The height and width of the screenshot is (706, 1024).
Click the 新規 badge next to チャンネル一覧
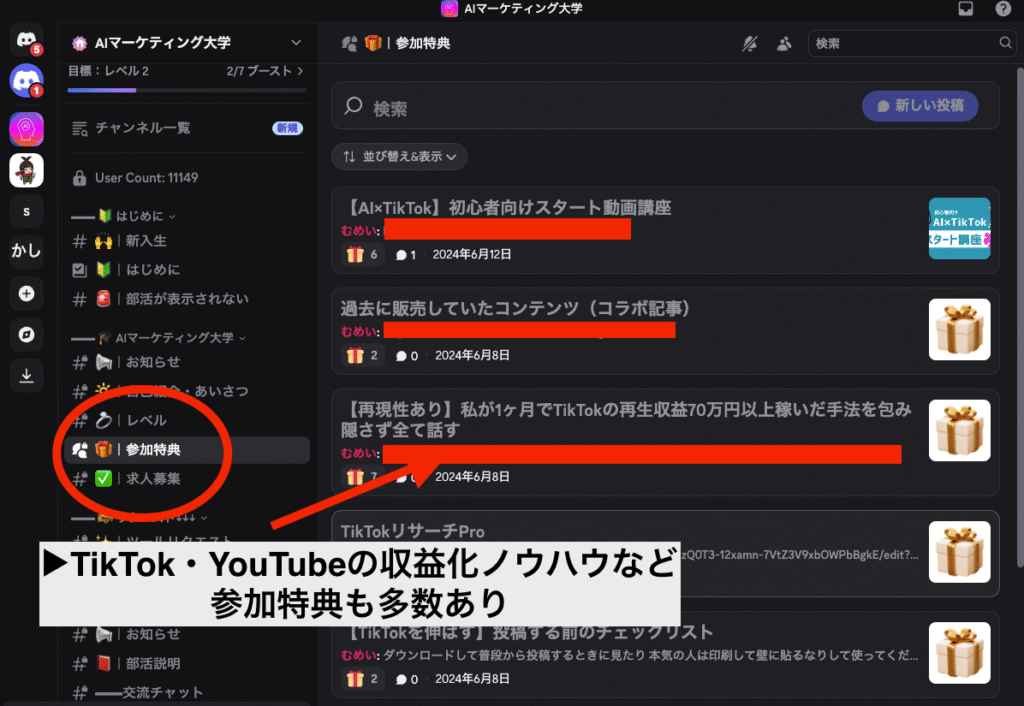287,128
